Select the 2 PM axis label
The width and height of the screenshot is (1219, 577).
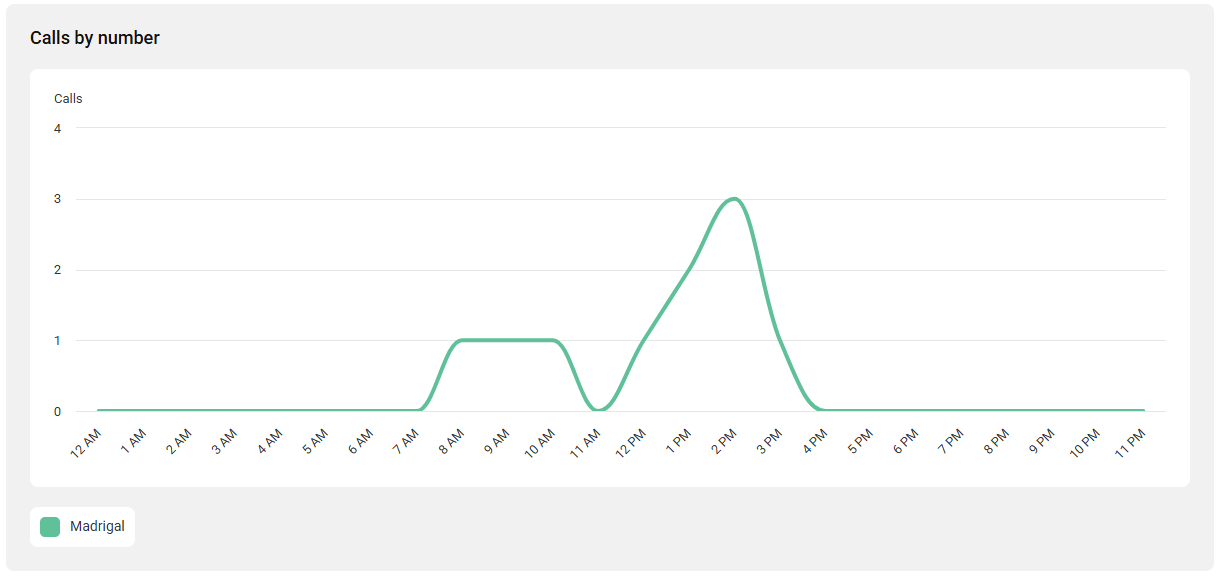[x=722, y=441]
